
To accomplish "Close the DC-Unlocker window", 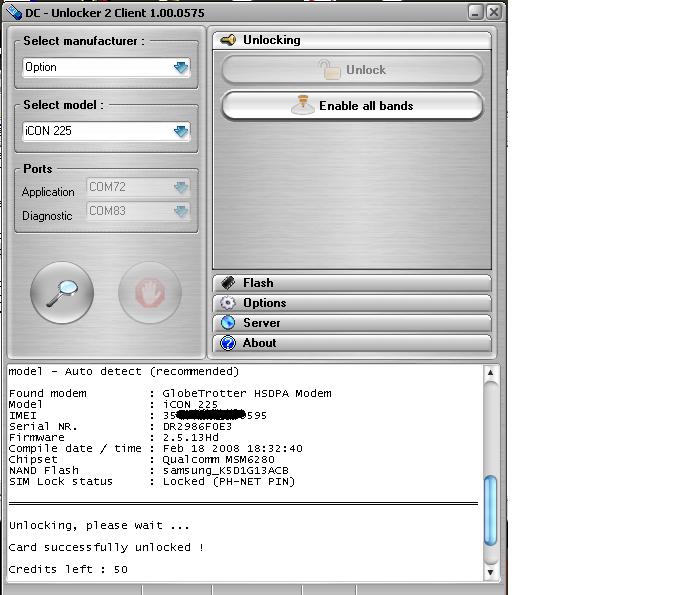I will pyautogui.click(x=494, y=12).
